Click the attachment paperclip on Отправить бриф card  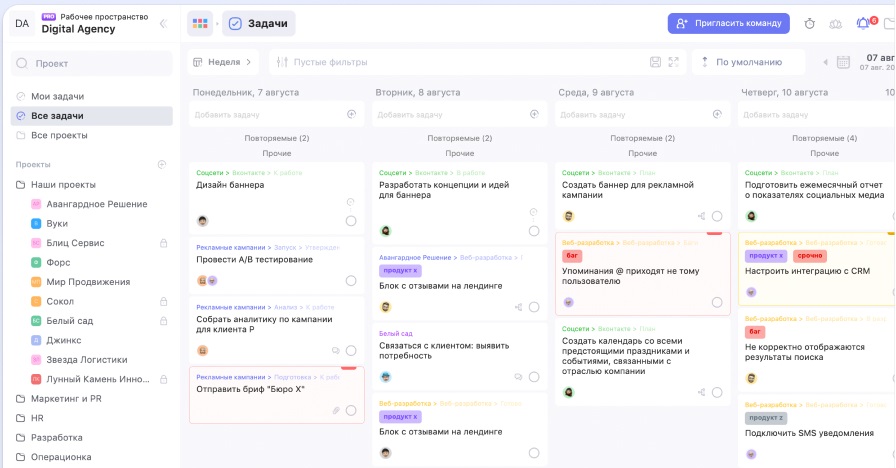336,410
